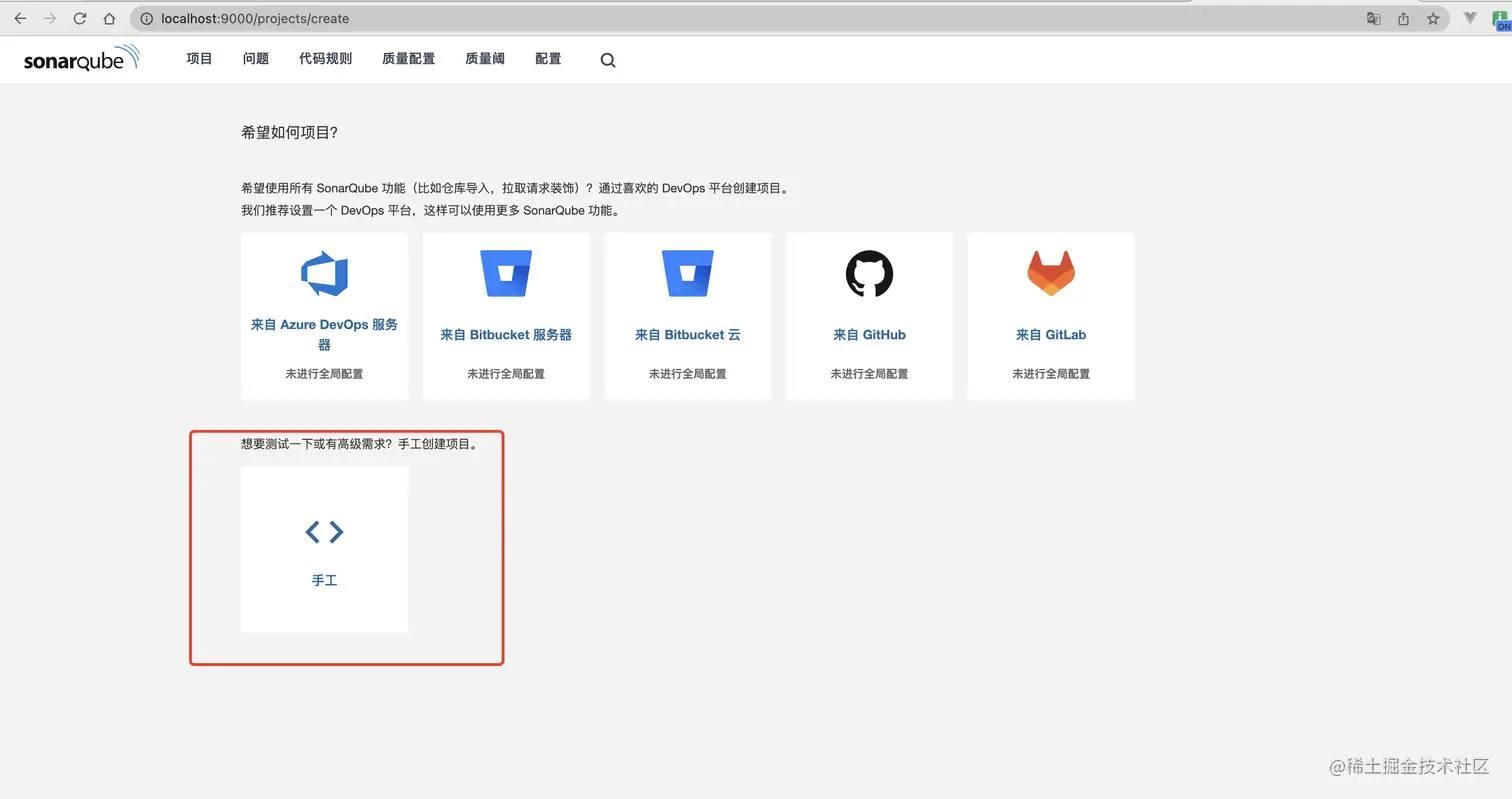This screenshot has width=1512, height=799.
Task: Open the 项目 menu item
Action: click(x=199, y=59)
